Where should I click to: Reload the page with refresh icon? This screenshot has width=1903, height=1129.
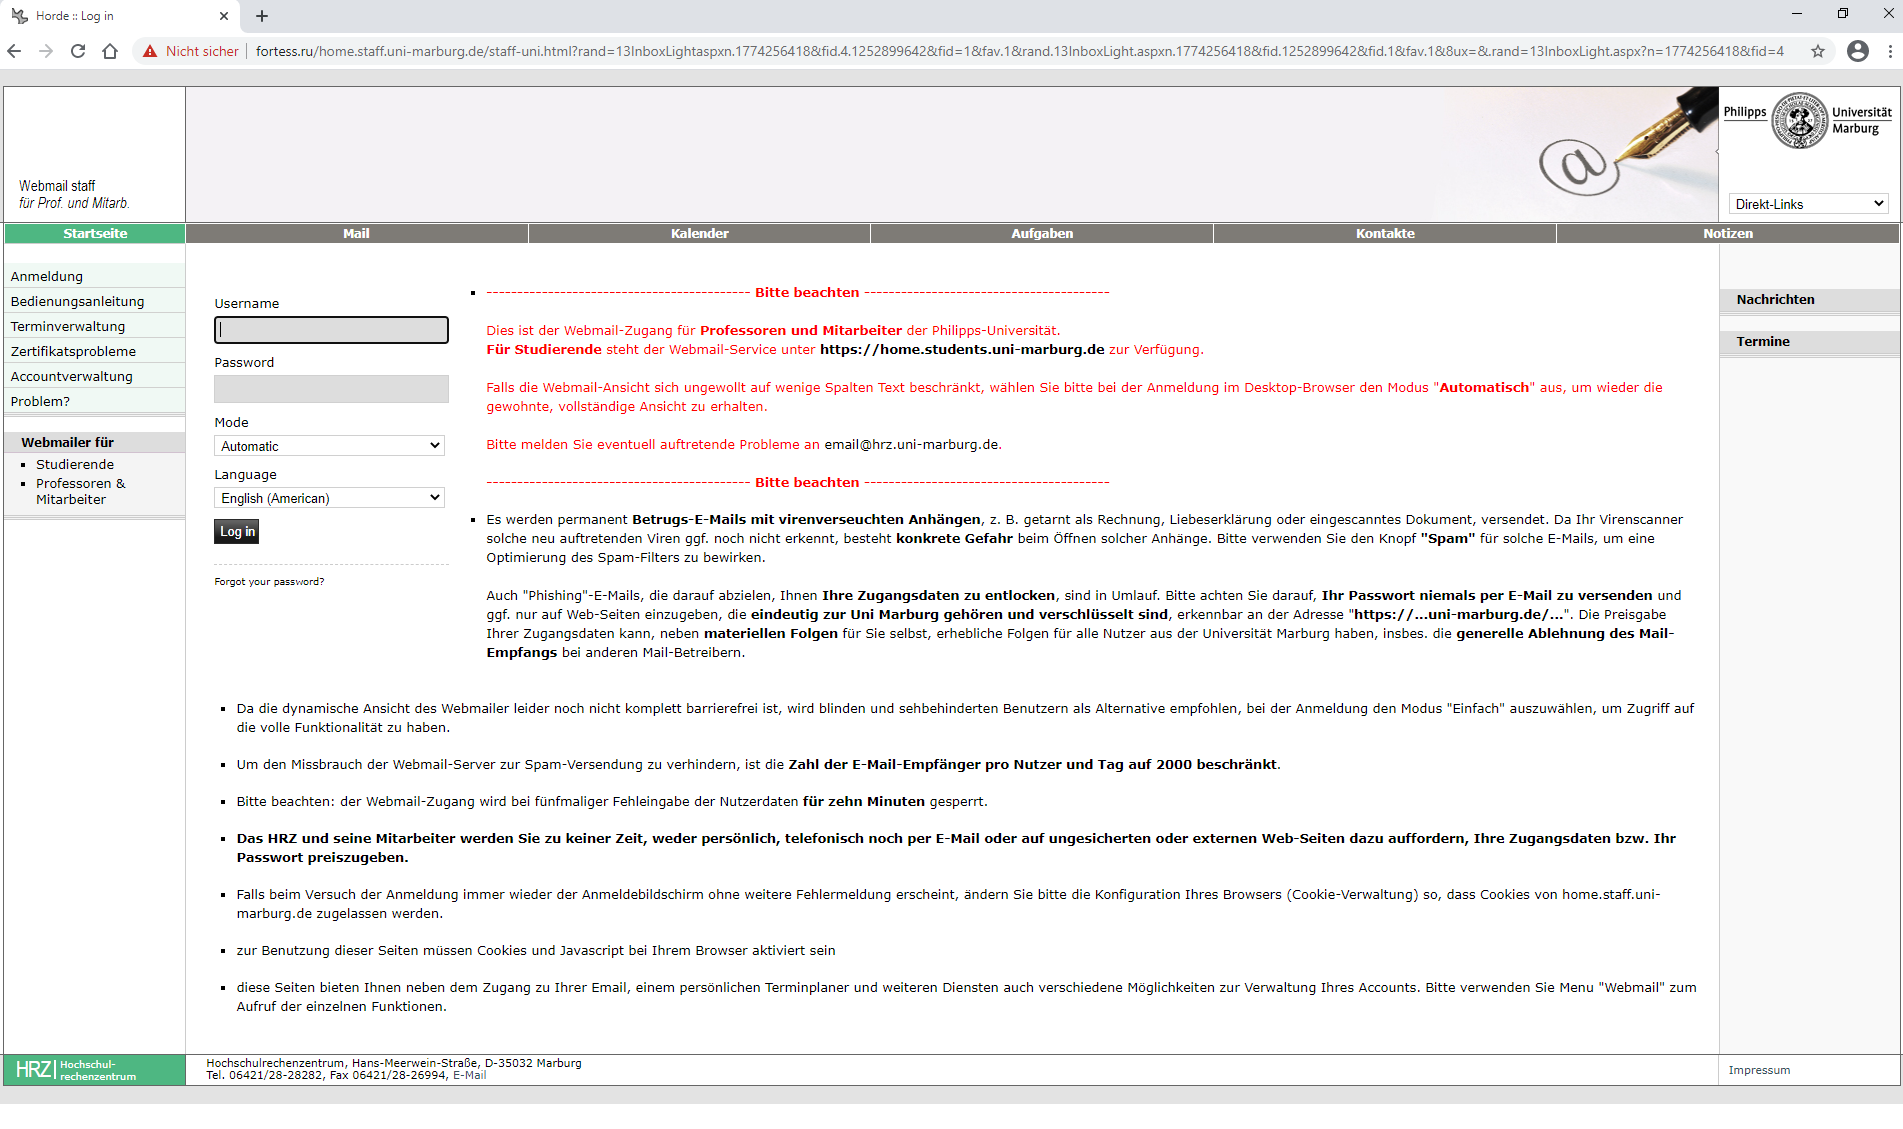[78, 51]
